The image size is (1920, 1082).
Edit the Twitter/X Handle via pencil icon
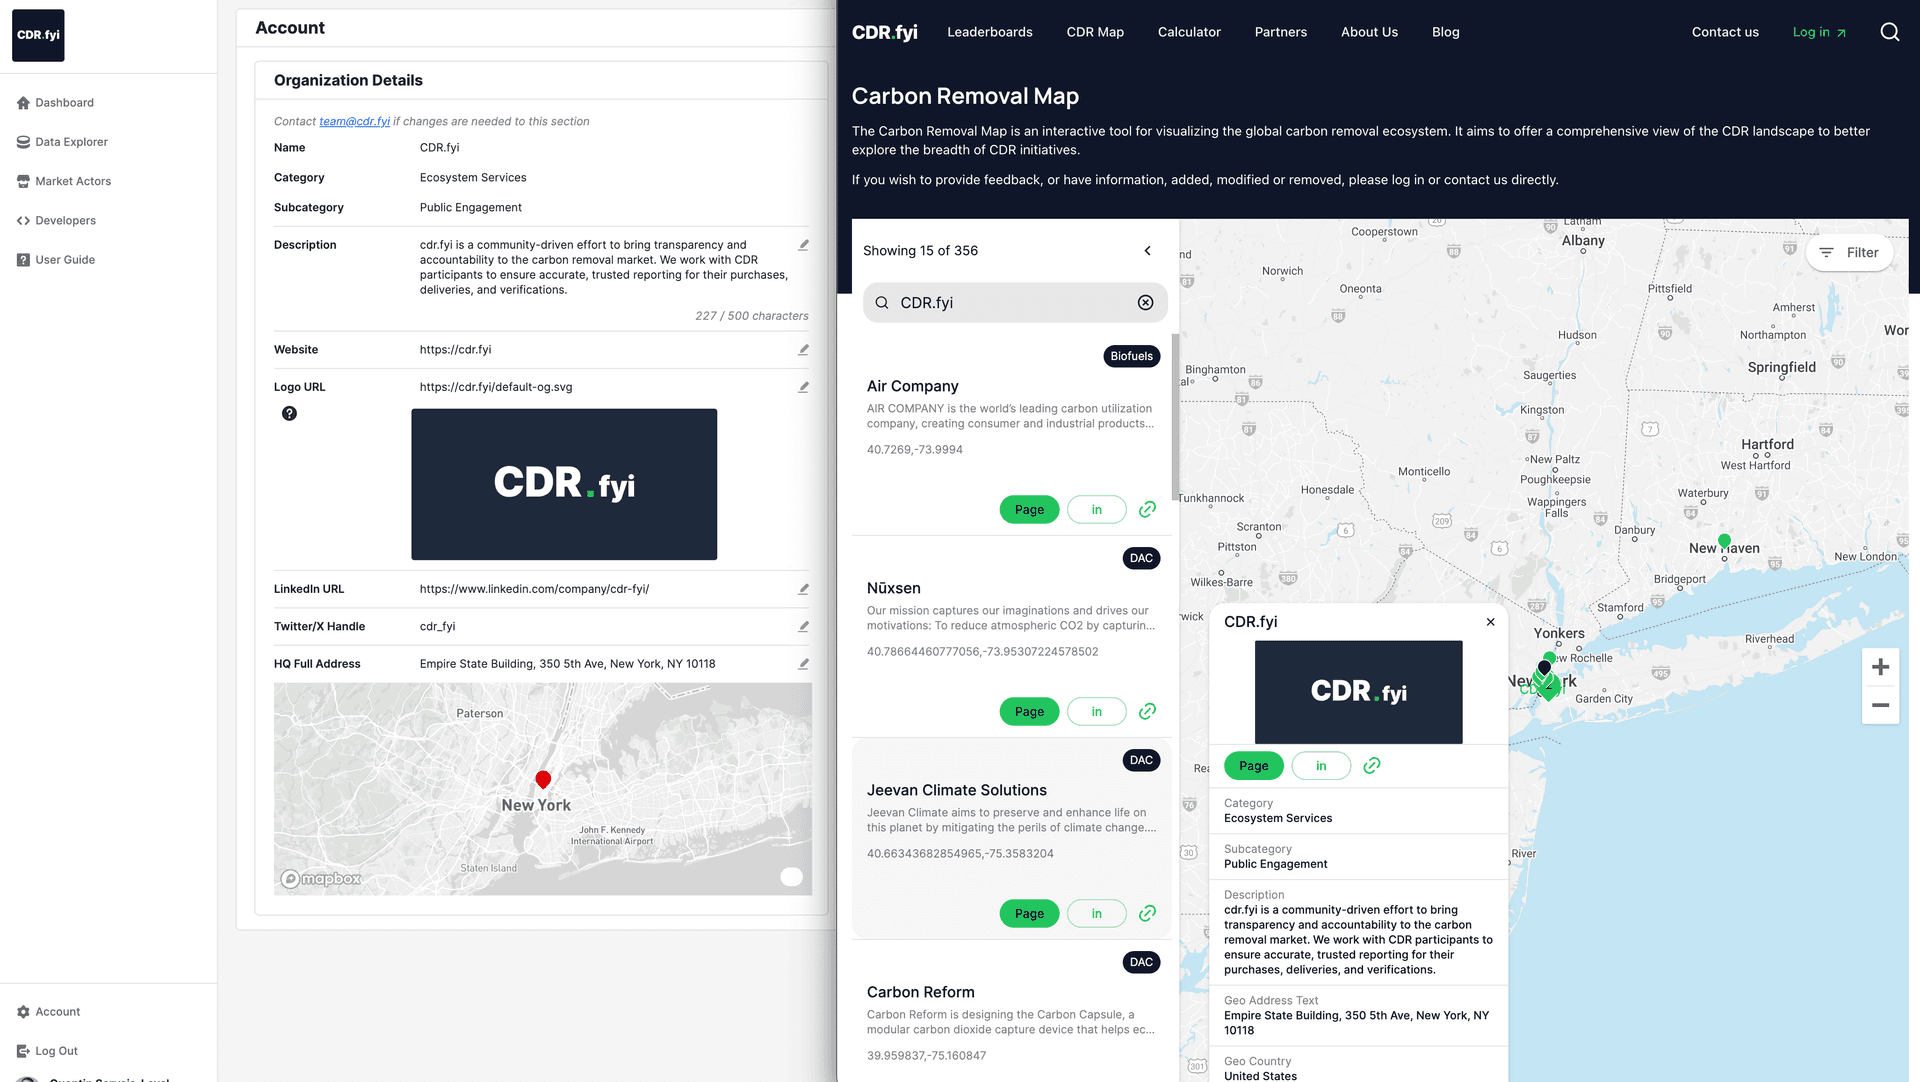(803, 627)
